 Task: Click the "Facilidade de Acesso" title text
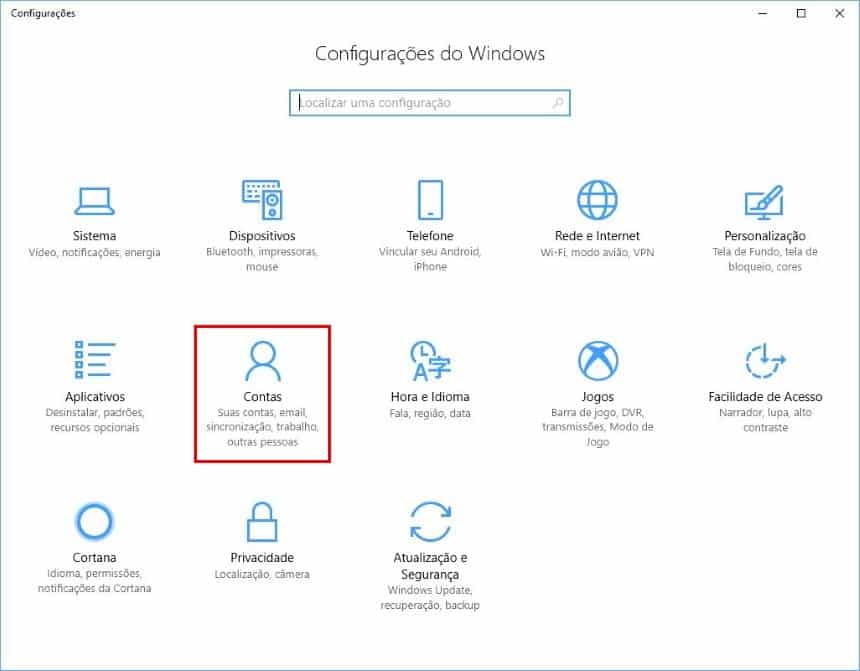click(x=765, y=397)
